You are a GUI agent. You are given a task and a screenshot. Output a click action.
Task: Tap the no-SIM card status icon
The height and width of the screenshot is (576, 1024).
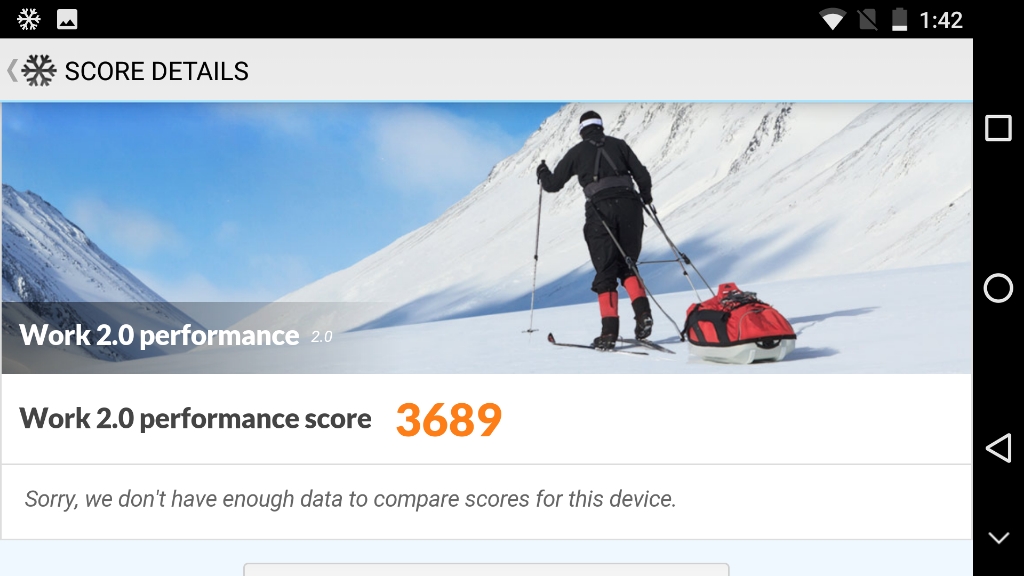(x=867, y=20)
